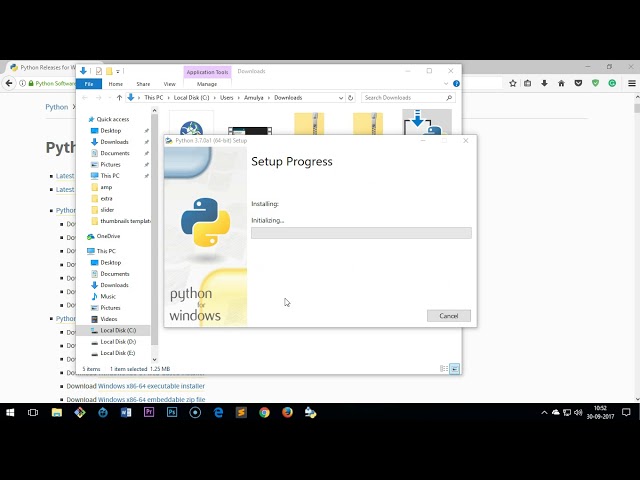Image resolution: width=640 pixels, height=480 pixels.
Task: Click the navigation pane scroll down arrow
Action: [154, 359]
